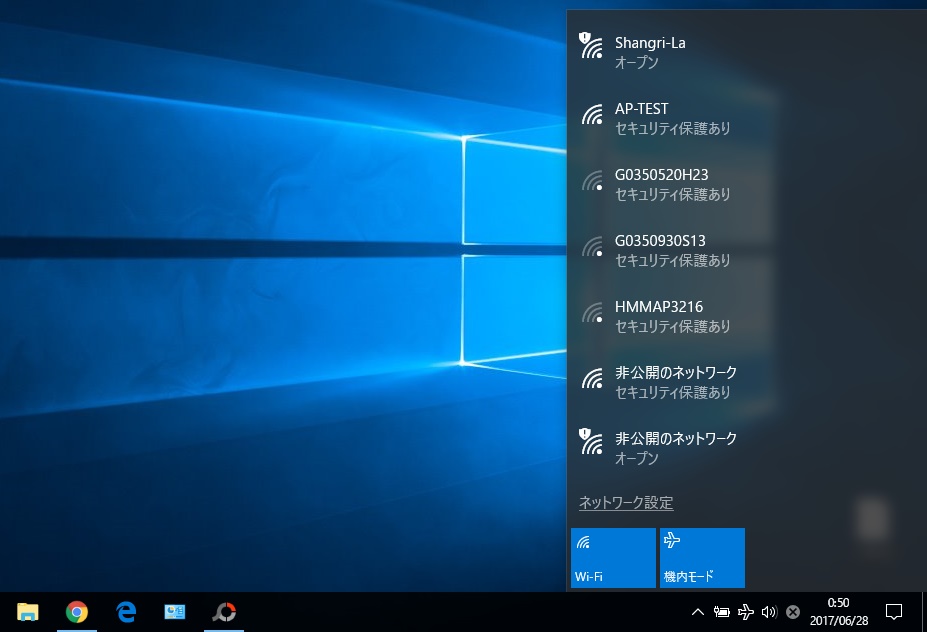Click the airplane mode icon in system tray
The width and height of the screenshot is (927, 632).
click(746, 612)
